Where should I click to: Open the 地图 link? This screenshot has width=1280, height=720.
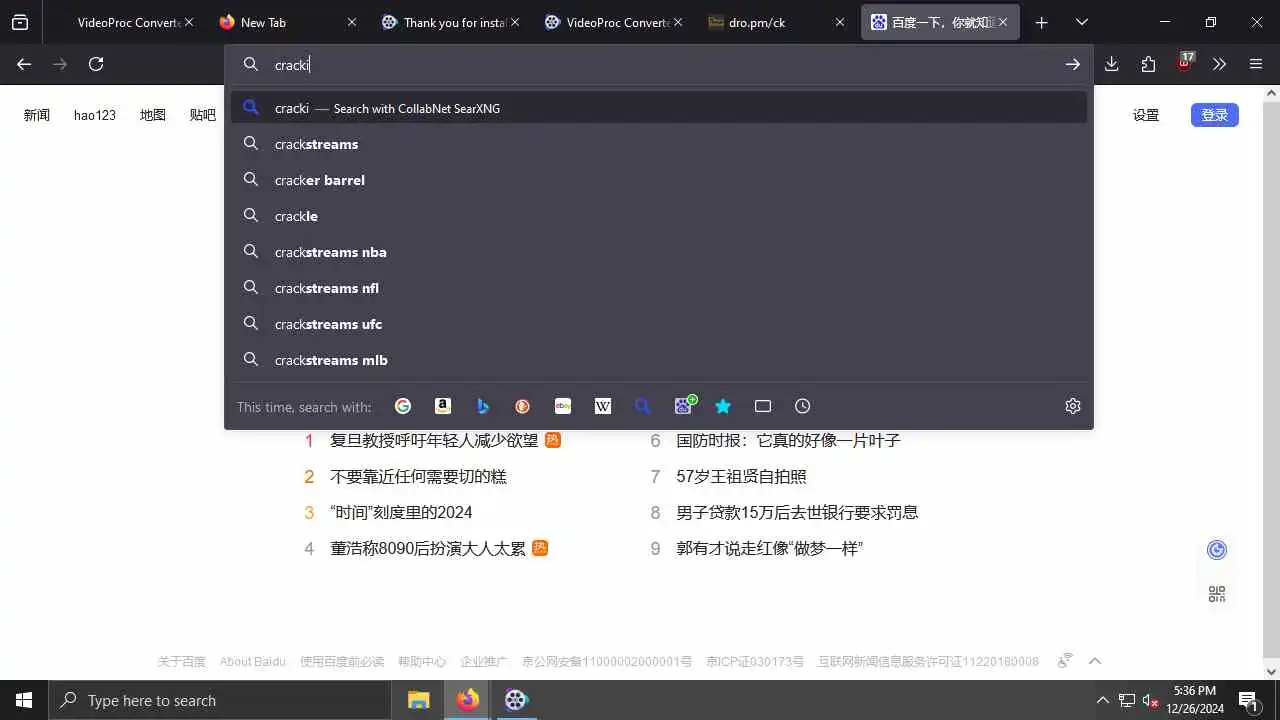click(153, 115)
